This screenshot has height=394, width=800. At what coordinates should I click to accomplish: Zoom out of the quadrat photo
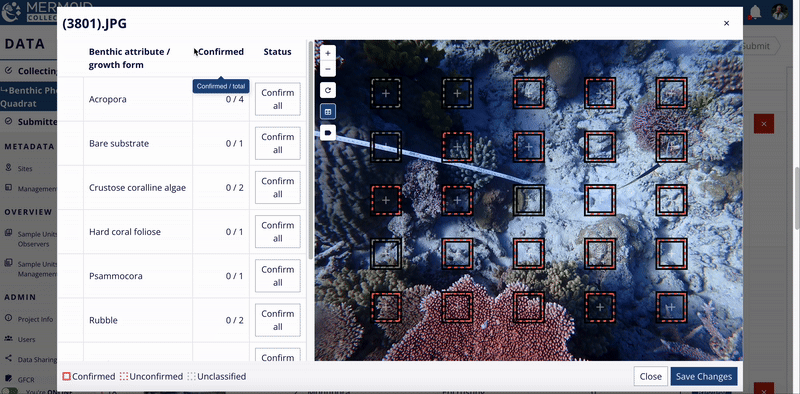pyautogui.click(x=328, y=68)
